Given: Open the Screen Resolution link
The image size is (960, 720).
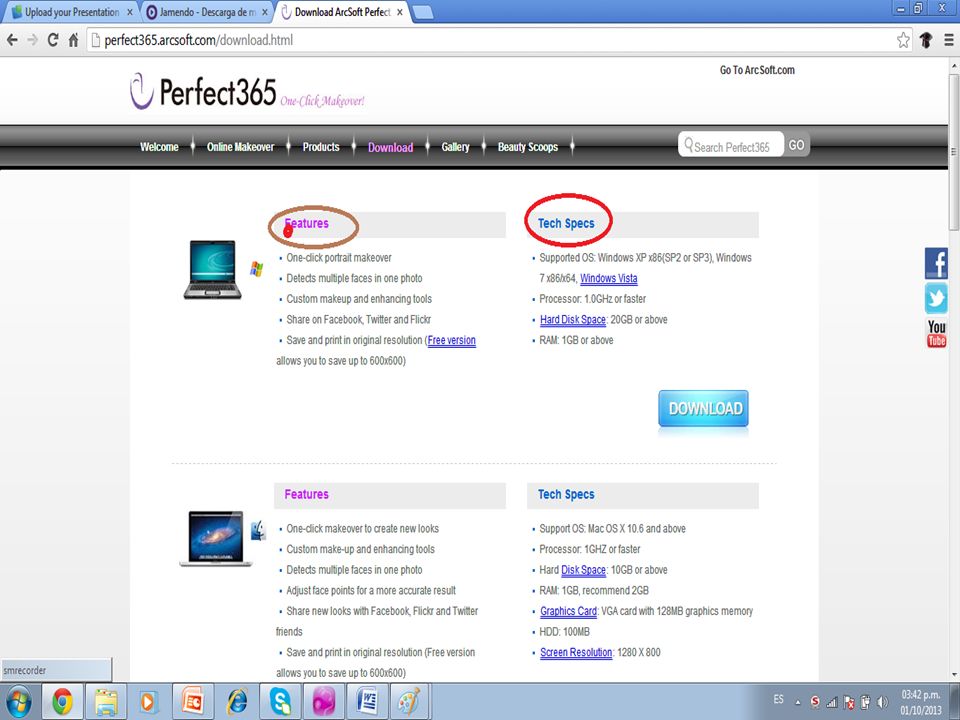Looking at the screenshot, I should [576, 653].
